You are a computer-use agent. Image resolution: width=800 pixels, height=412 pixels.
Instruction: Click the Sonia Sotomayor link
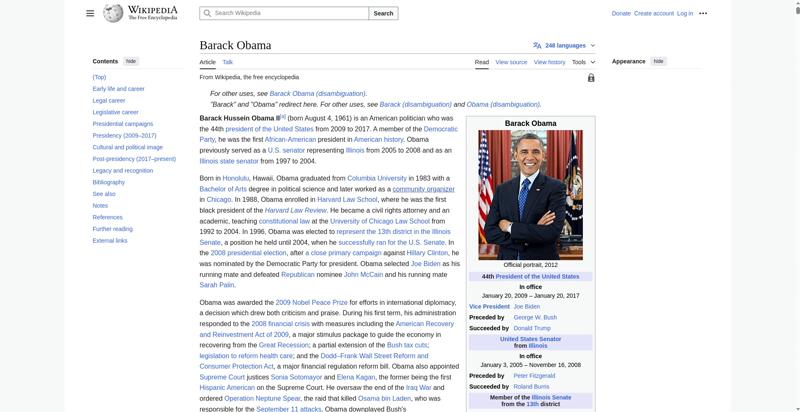tap(296, 377)
